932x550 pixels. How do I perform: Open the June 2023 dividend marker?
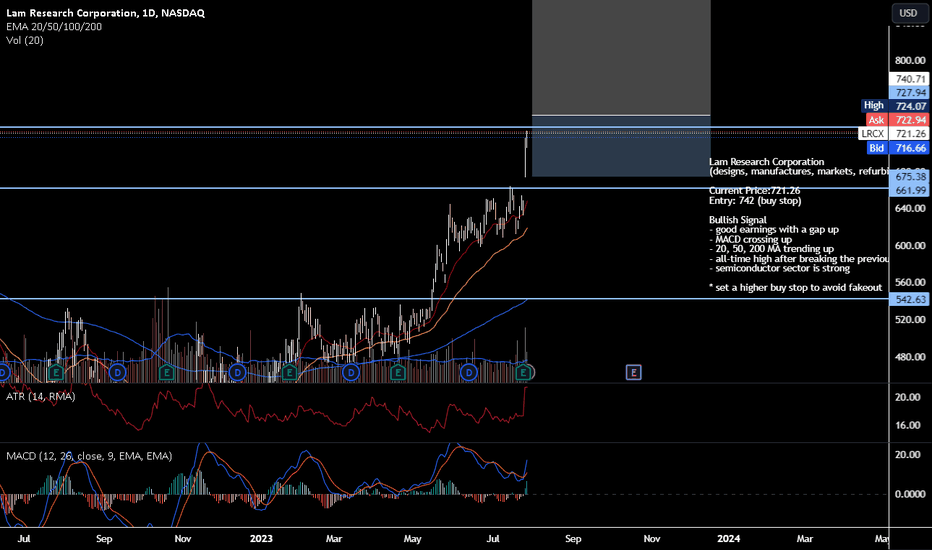coord(469,373)
